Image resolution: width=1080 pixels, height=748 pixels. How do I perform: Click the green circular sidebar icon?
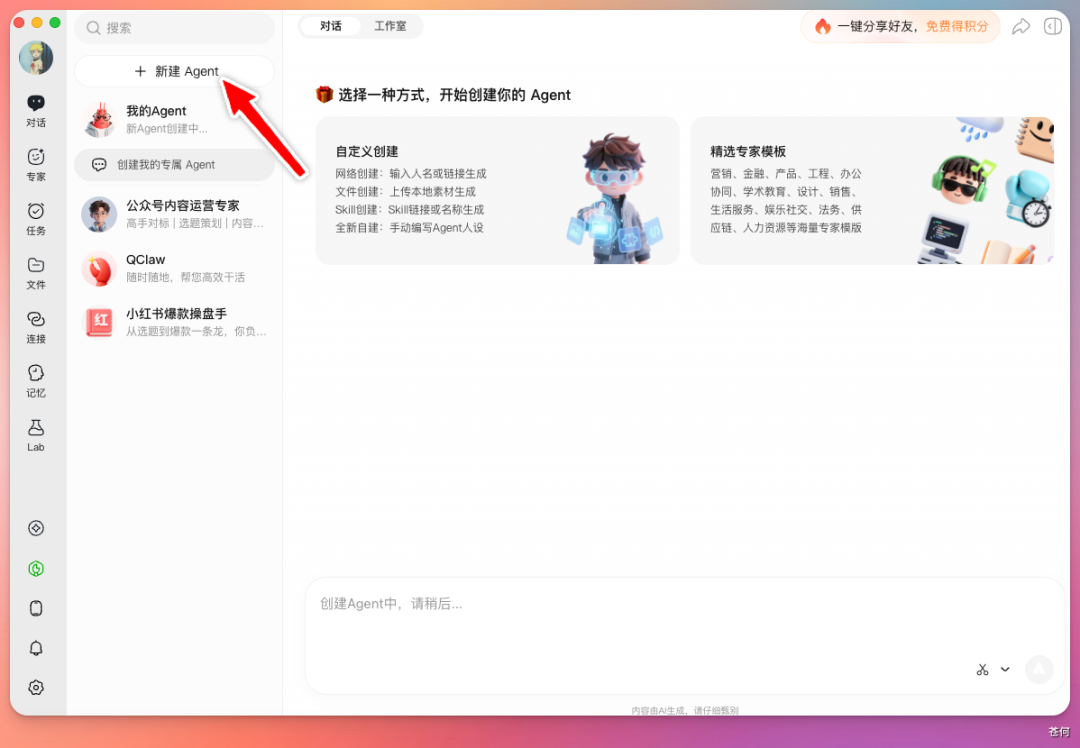coord(36,568)
